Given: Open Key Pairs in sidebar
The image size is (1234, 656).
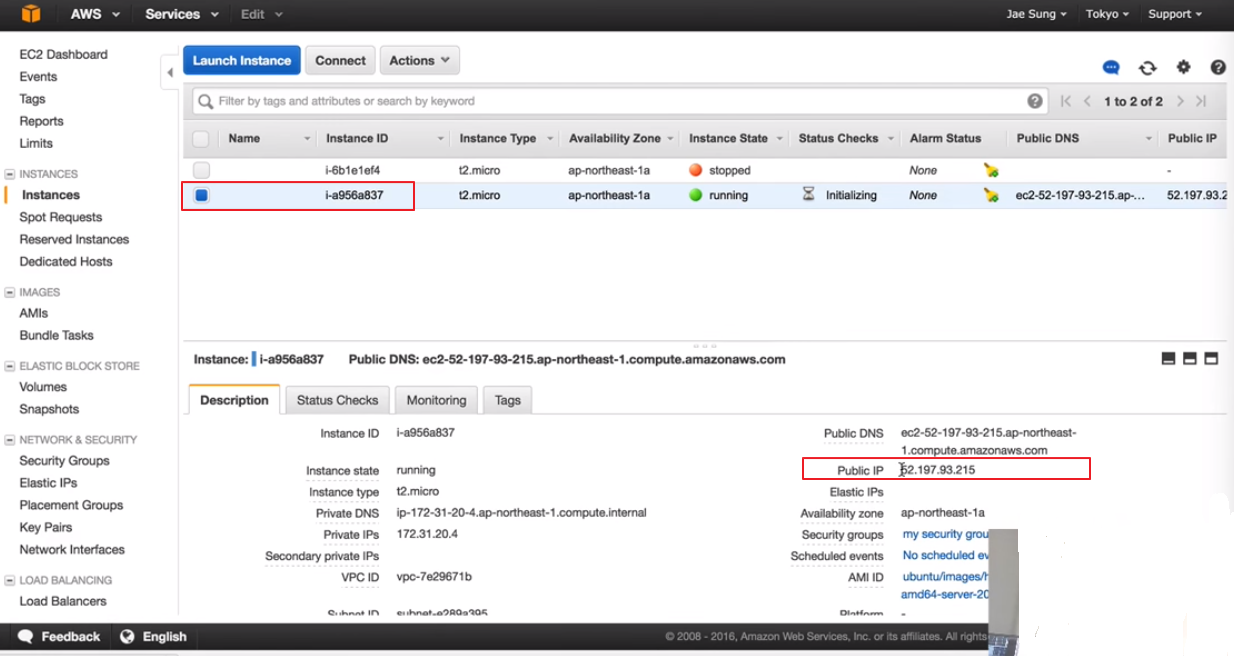Looking at the screenshot, I should click(x=46, y=527).
